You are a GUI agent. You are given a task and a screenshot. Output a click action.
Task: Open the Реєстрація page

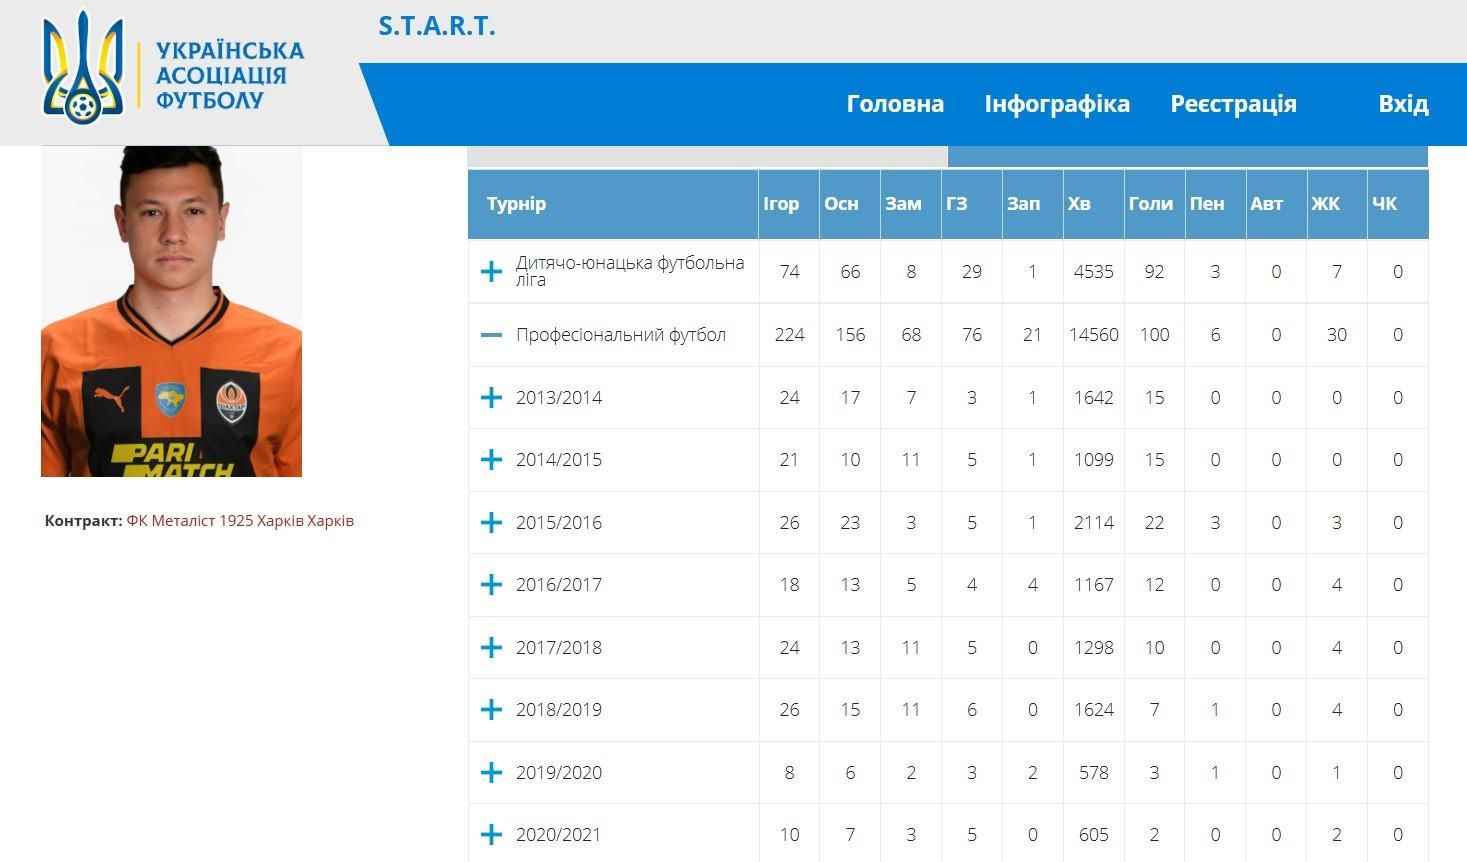coord(1233,104)
